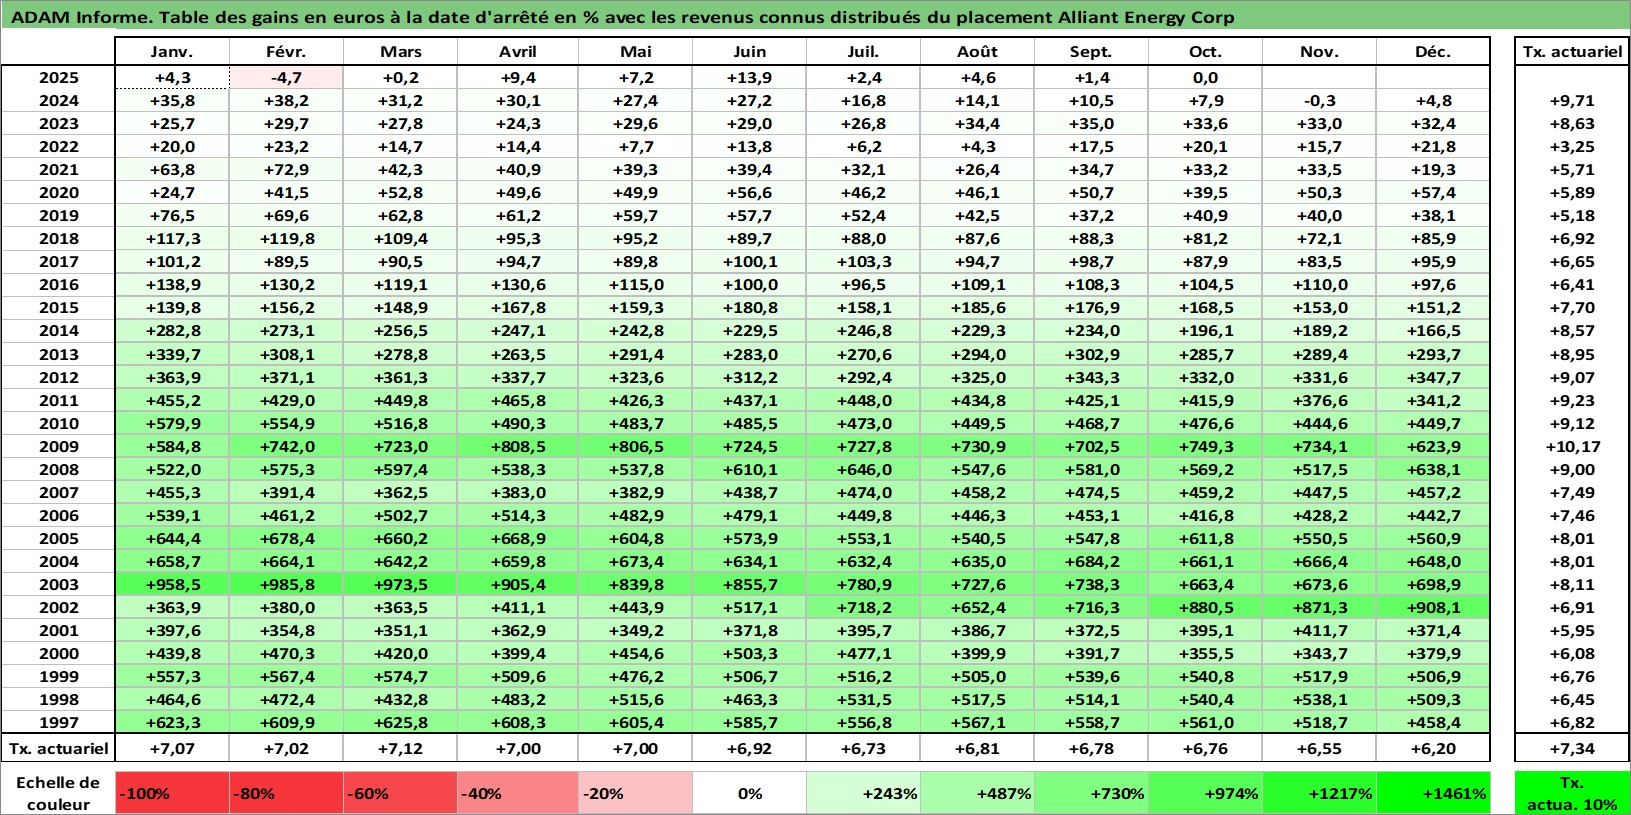Click the 2003 year row label
1631x815 pixels.
tap(59, 585)
